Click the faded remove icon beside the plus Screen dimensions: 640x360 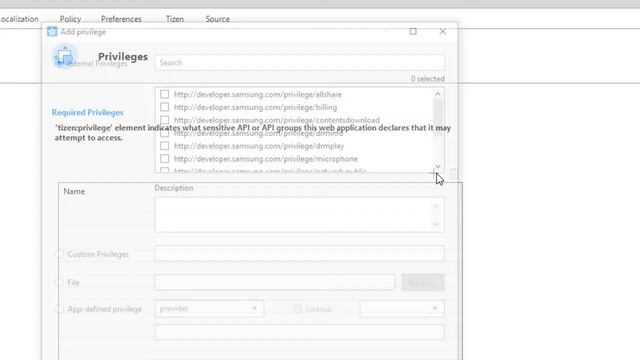click(454, 173)
